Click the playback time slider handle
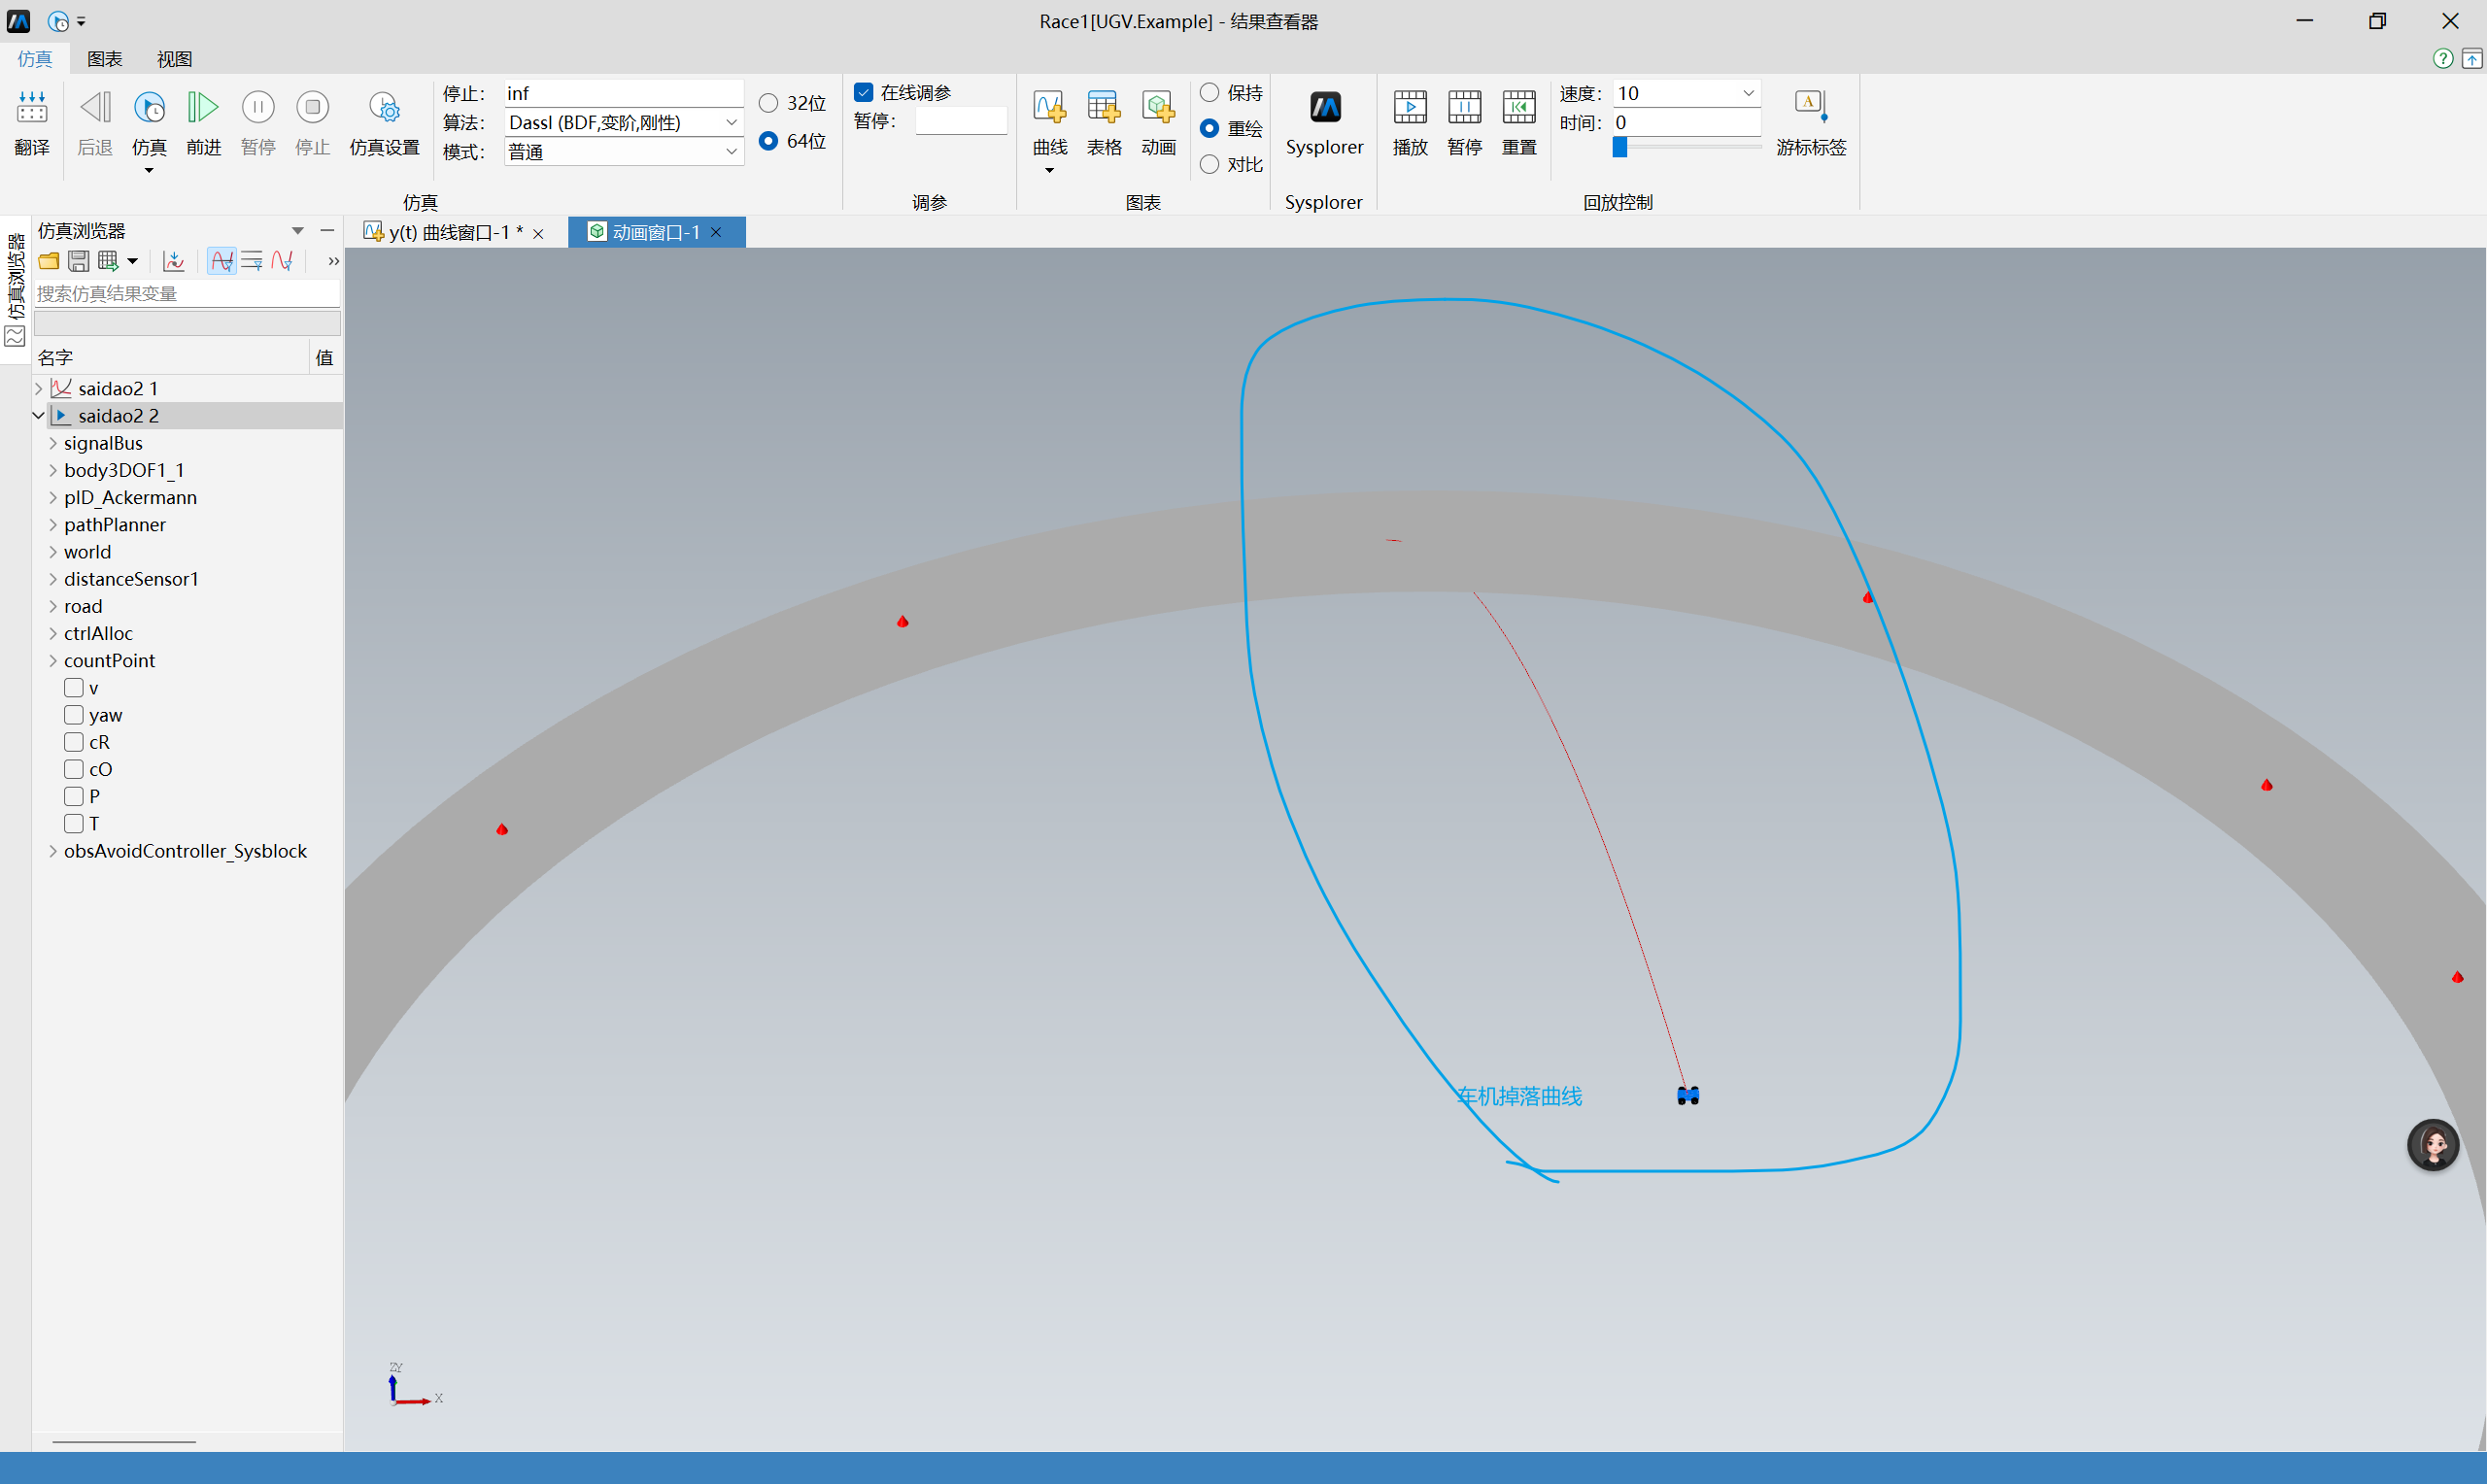Image resolution: width=2487 pixels, height=1484 pixels. (x=1620, y=147)
